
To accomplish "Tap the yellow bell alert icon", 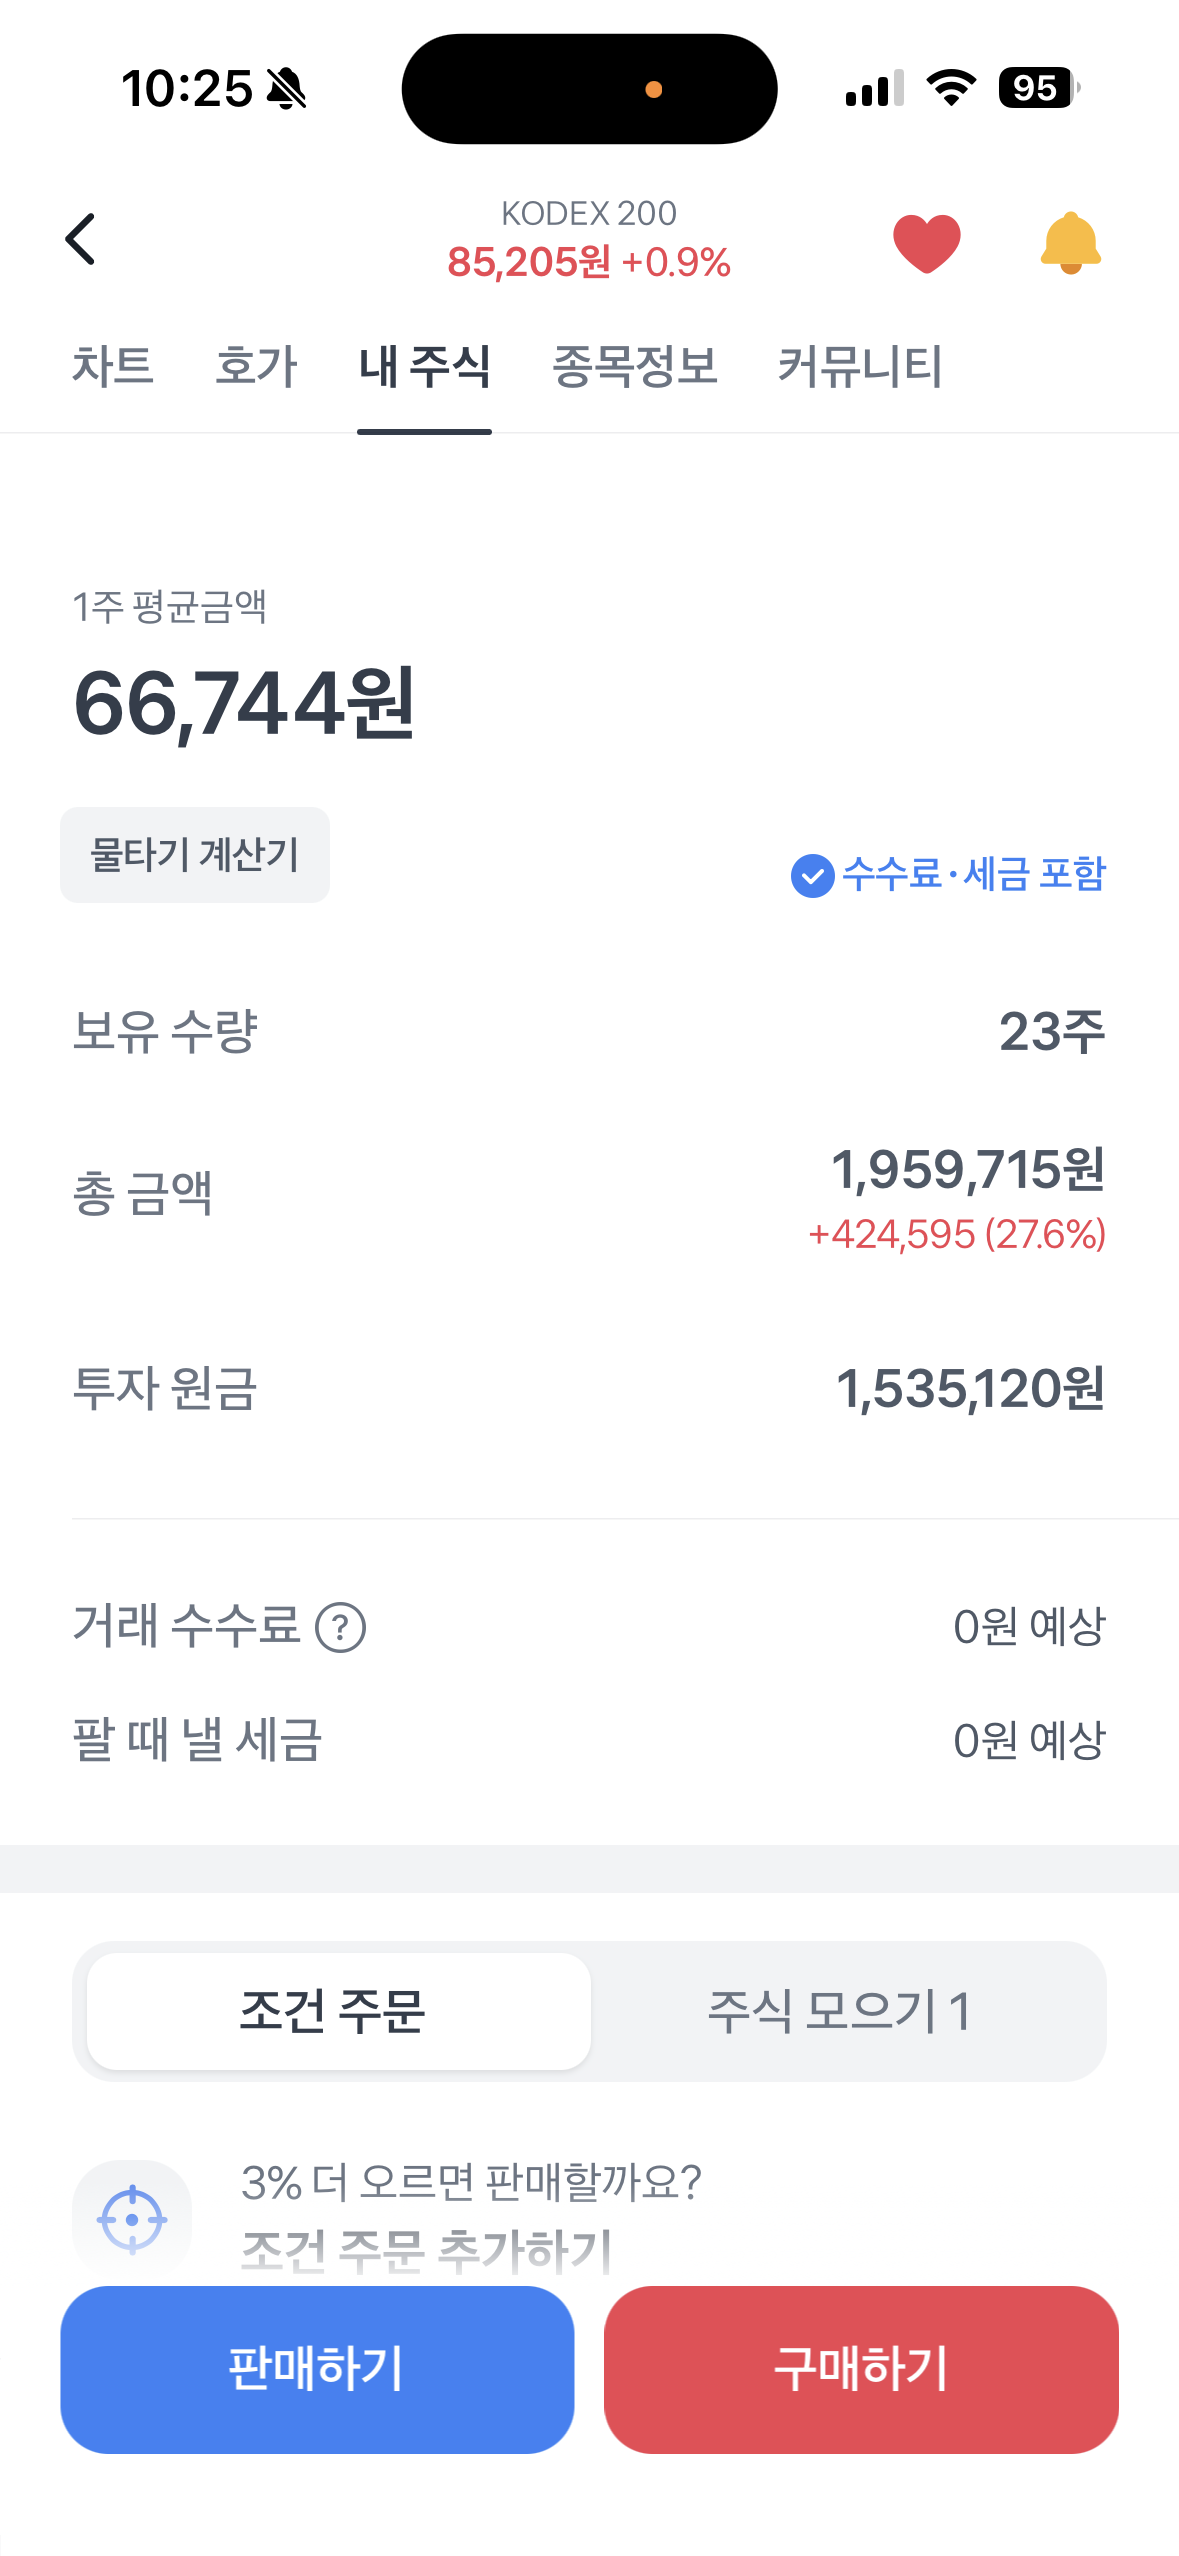I will (x=1070, y=243).
